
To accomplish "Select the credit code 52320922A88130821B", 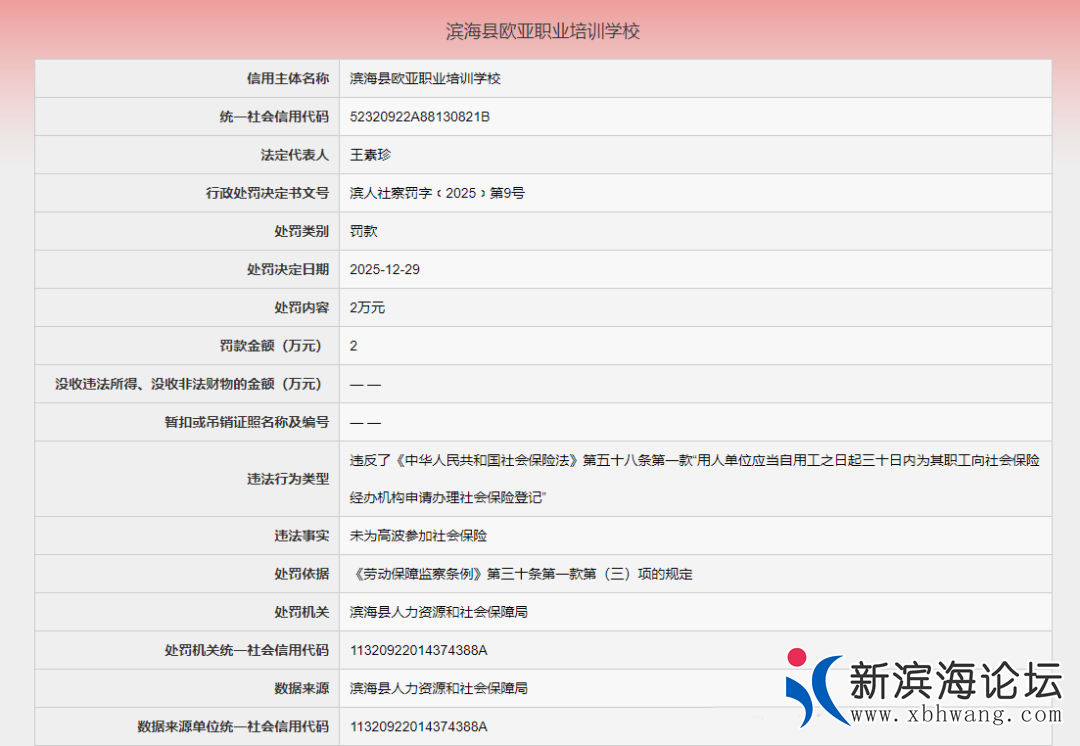I will (420, 117).
